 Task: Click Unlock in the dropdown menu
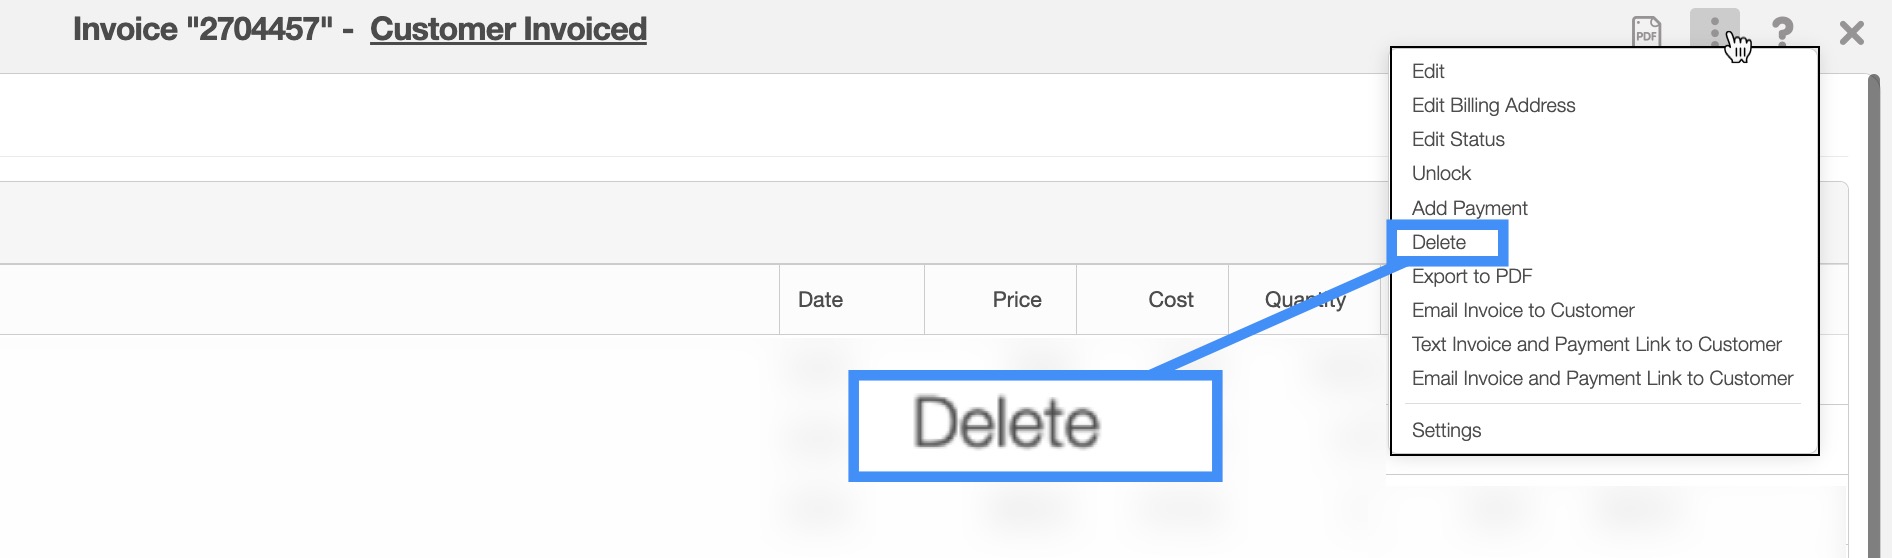tap(1441, 173)
